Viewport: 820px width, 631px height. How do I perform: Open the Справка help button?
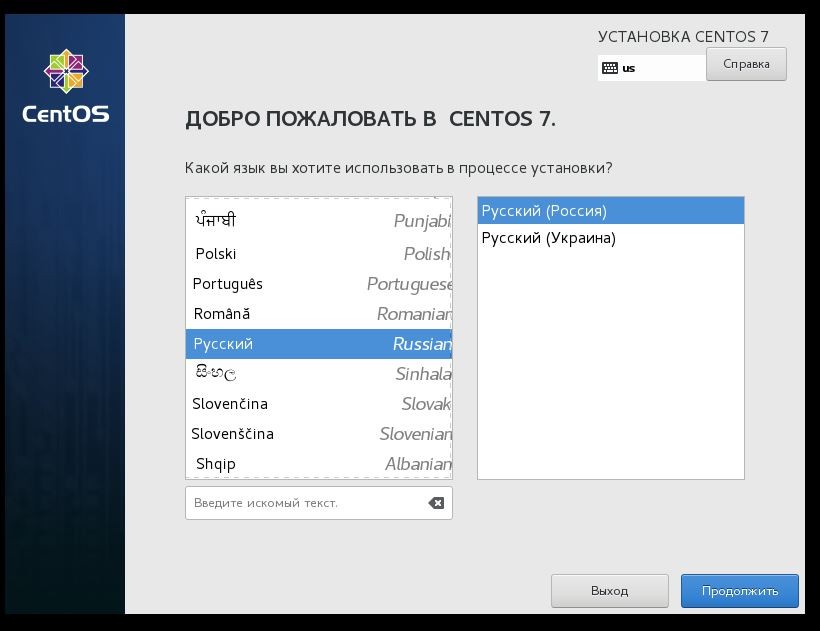point(746,64)
